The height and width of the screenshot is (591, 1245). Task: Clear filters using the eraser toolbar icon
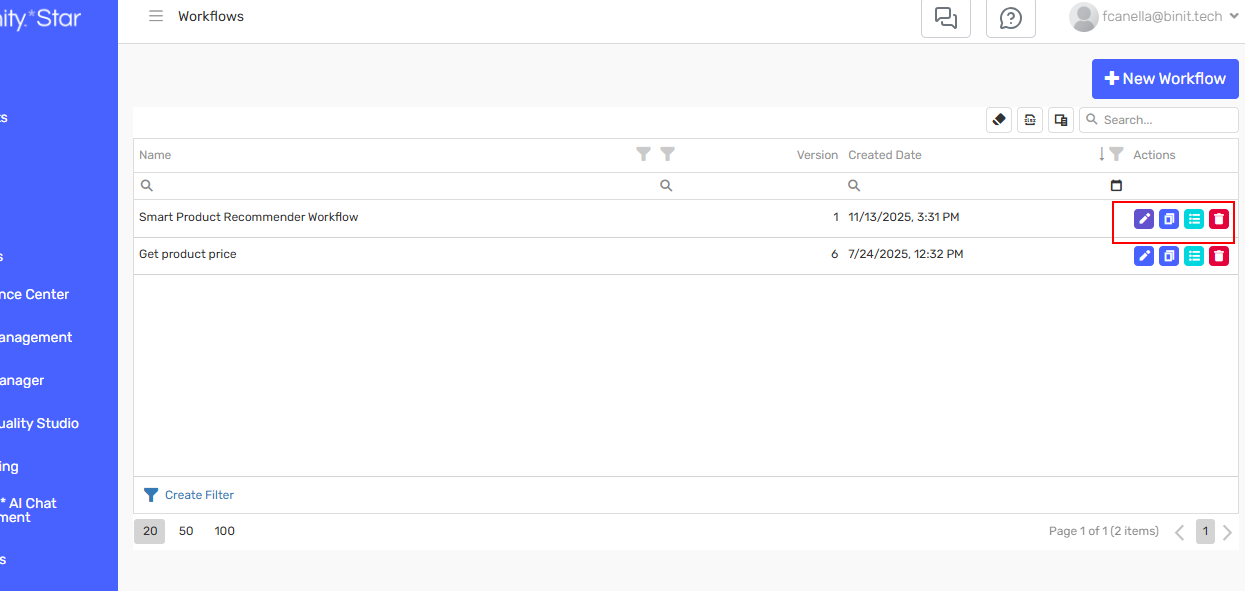(998, 119)
